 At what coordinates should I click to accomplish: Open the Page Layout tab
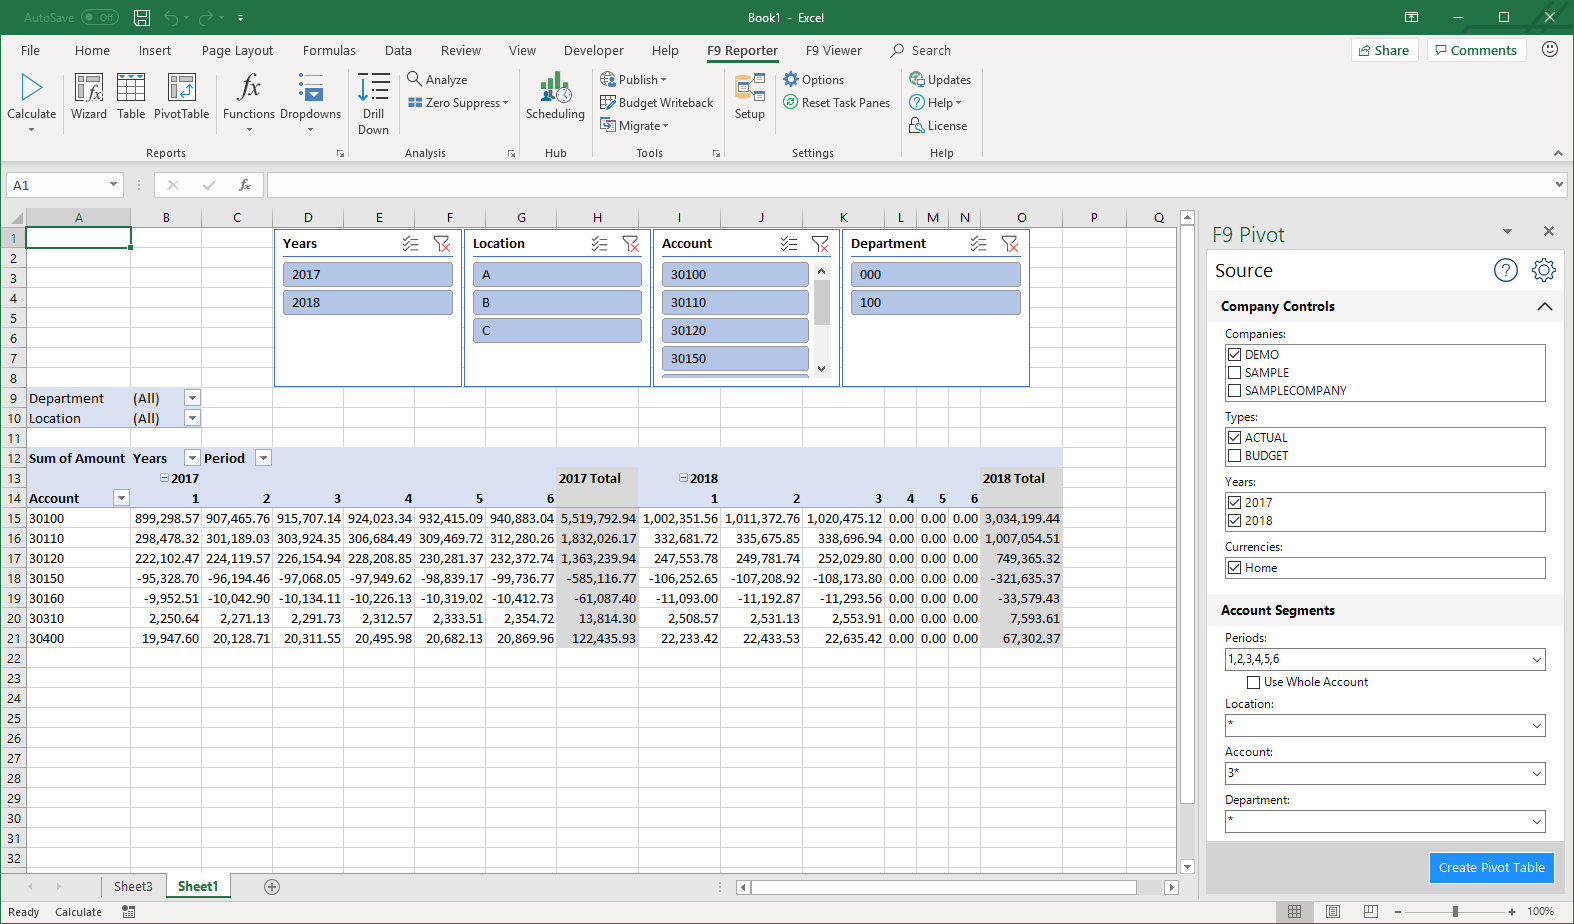coord(237,50)
